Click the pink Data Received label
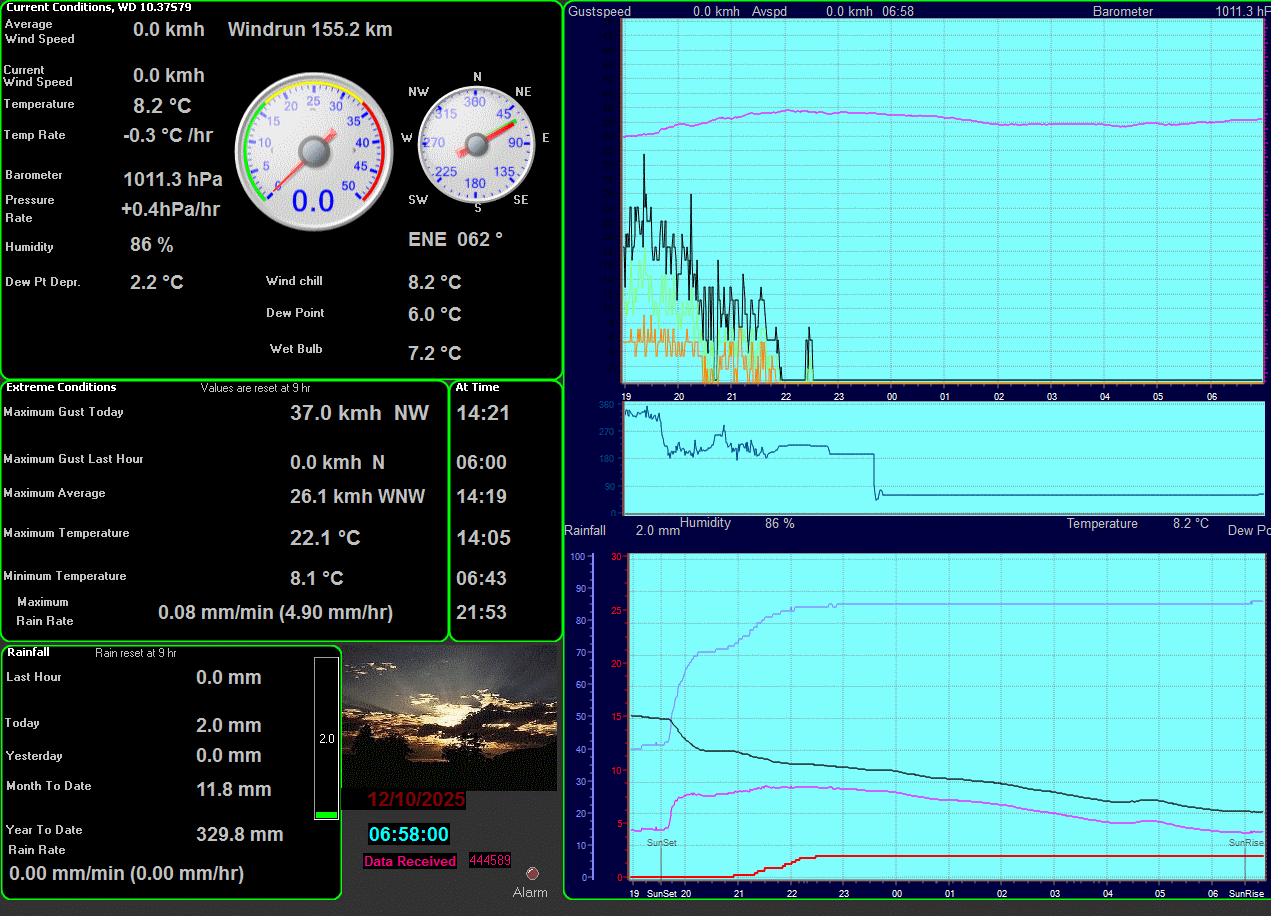Screen dimensions: 1271x916 point(410,861)
